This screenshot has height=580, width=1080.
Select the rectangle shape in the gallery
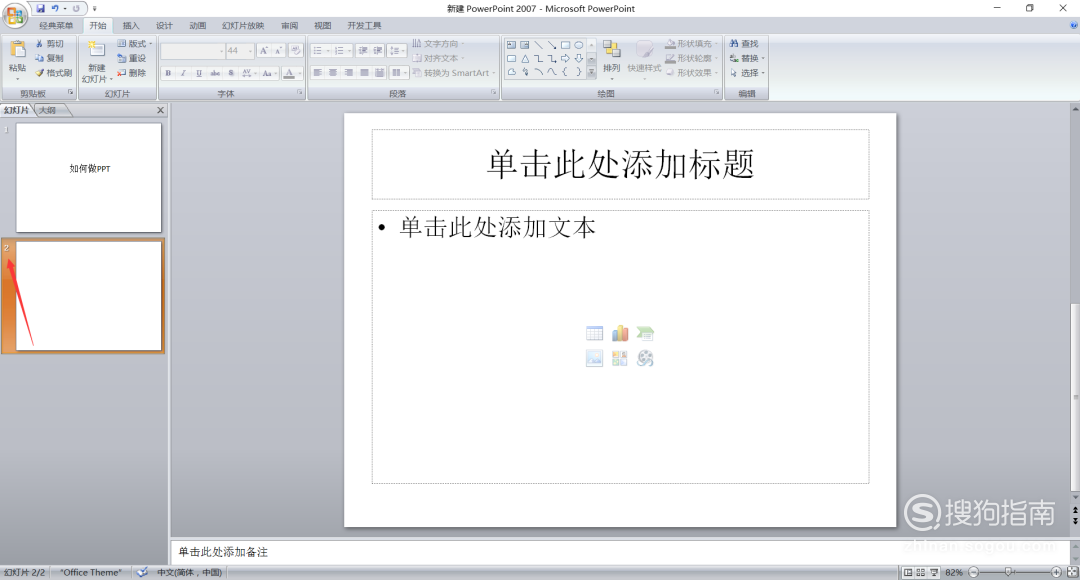pos(565,45)
